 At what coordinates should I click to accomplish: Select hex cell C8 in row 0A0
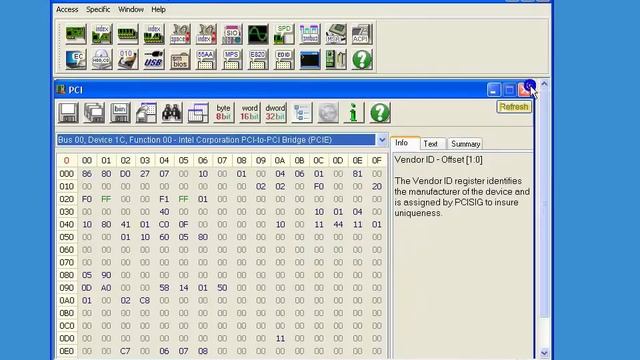[x=145, y=300]
